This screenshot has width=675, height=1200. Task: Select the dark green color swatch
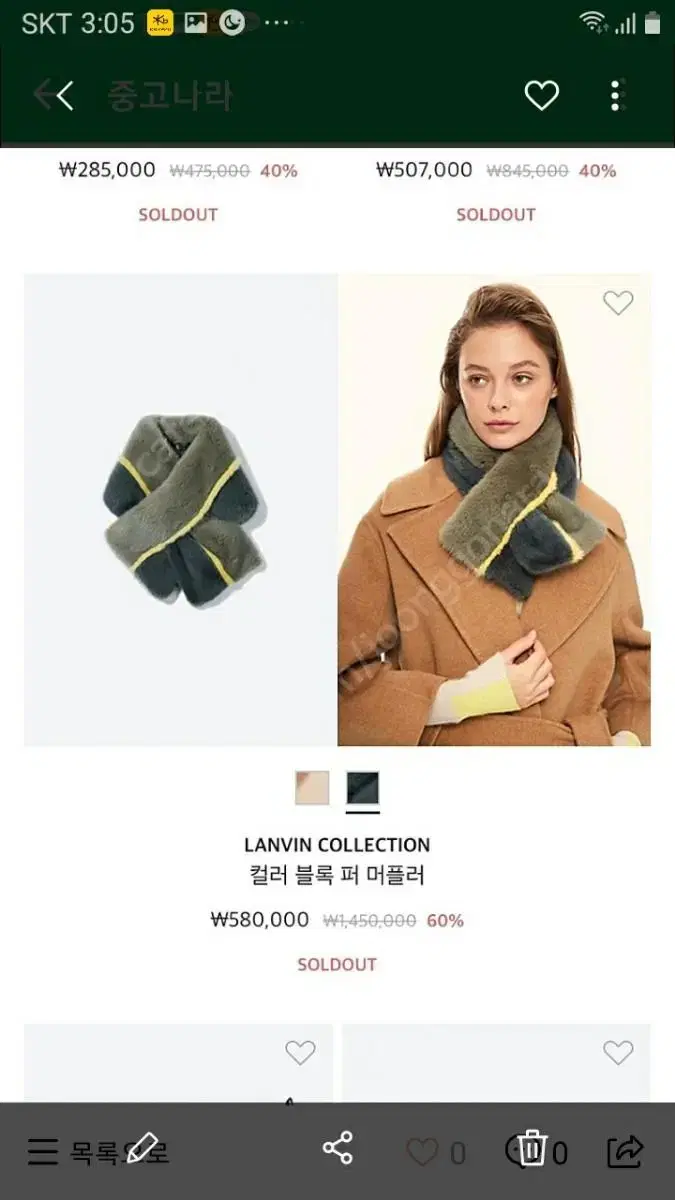(362, 788)
